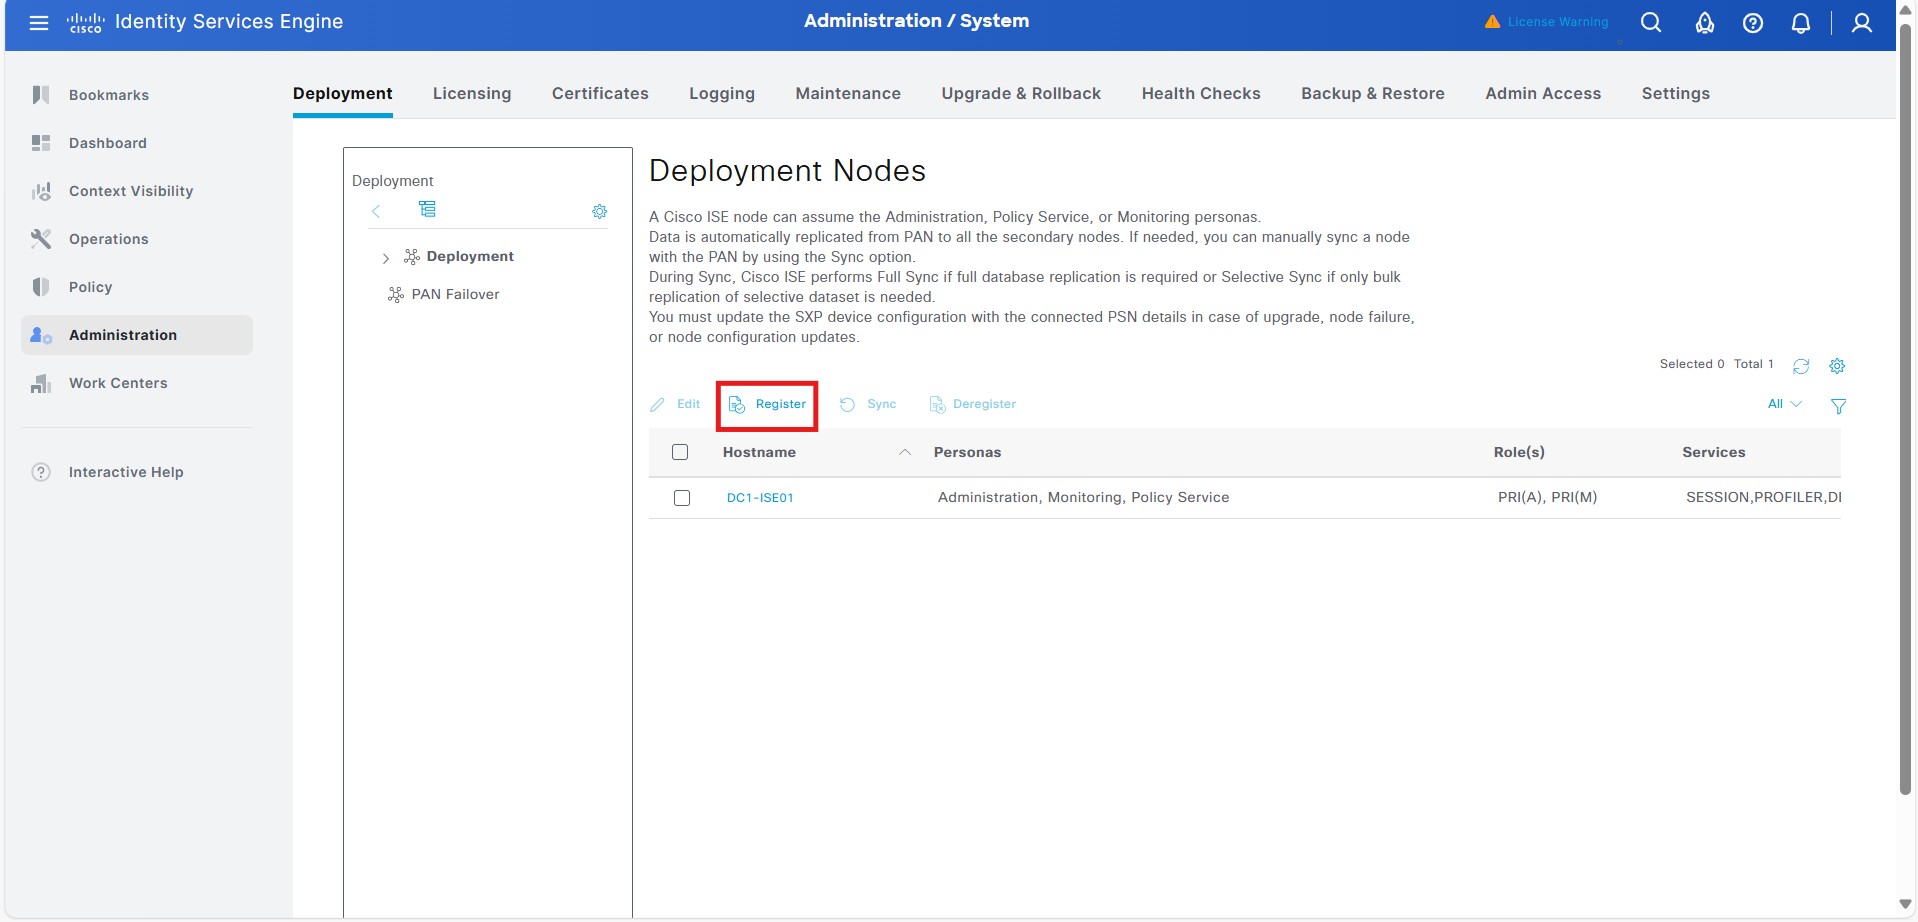Image resolution: width=1918 pixels, height=922 pixels.
Task: Open the help question mark icon
Action: (x=1752, y=23)
